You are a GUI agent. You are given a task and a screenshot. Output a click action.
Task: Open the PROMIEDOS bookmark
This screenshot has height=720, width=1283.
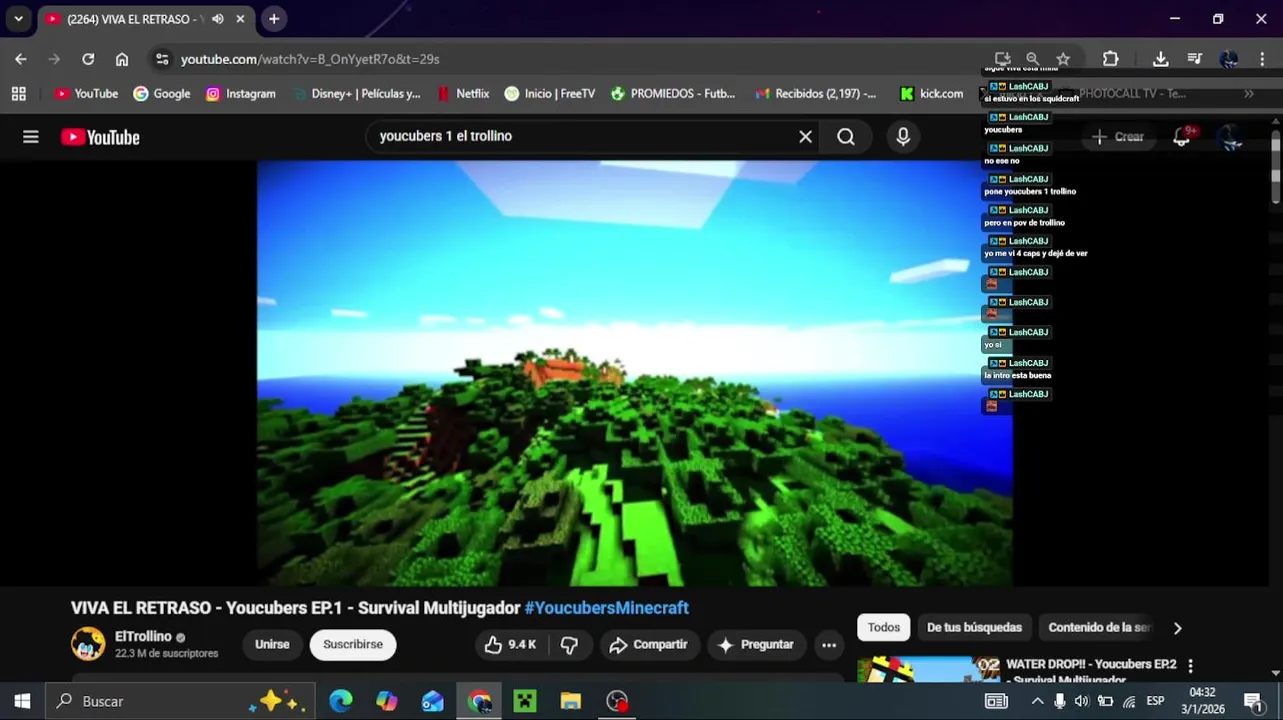673,94
